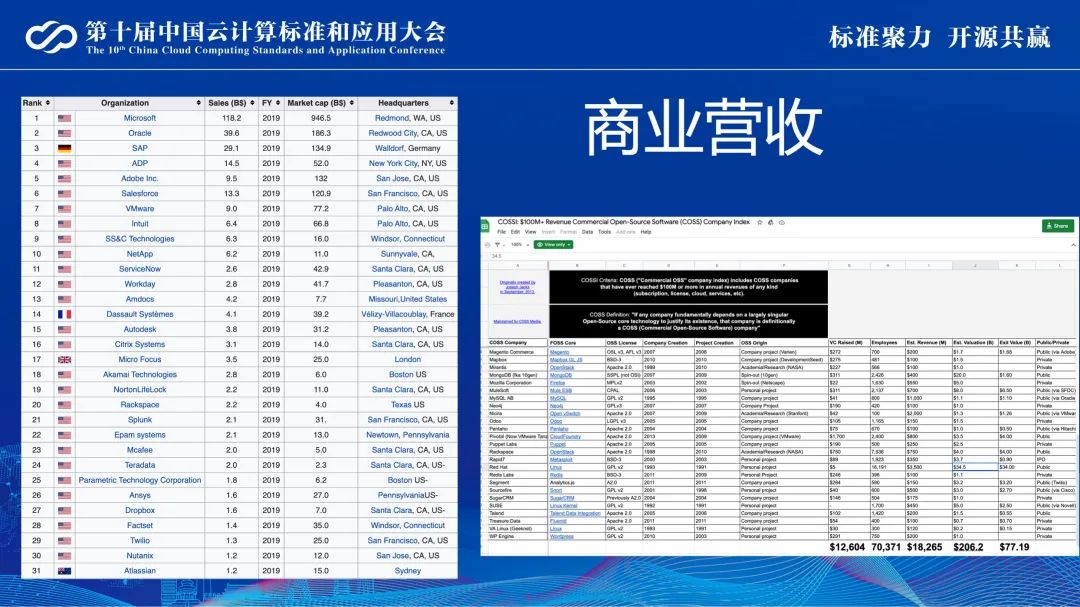The height and width of the screenshot is (607, 1080).
Task: Click the '70,371' employees total
Action: coord(886,547)
